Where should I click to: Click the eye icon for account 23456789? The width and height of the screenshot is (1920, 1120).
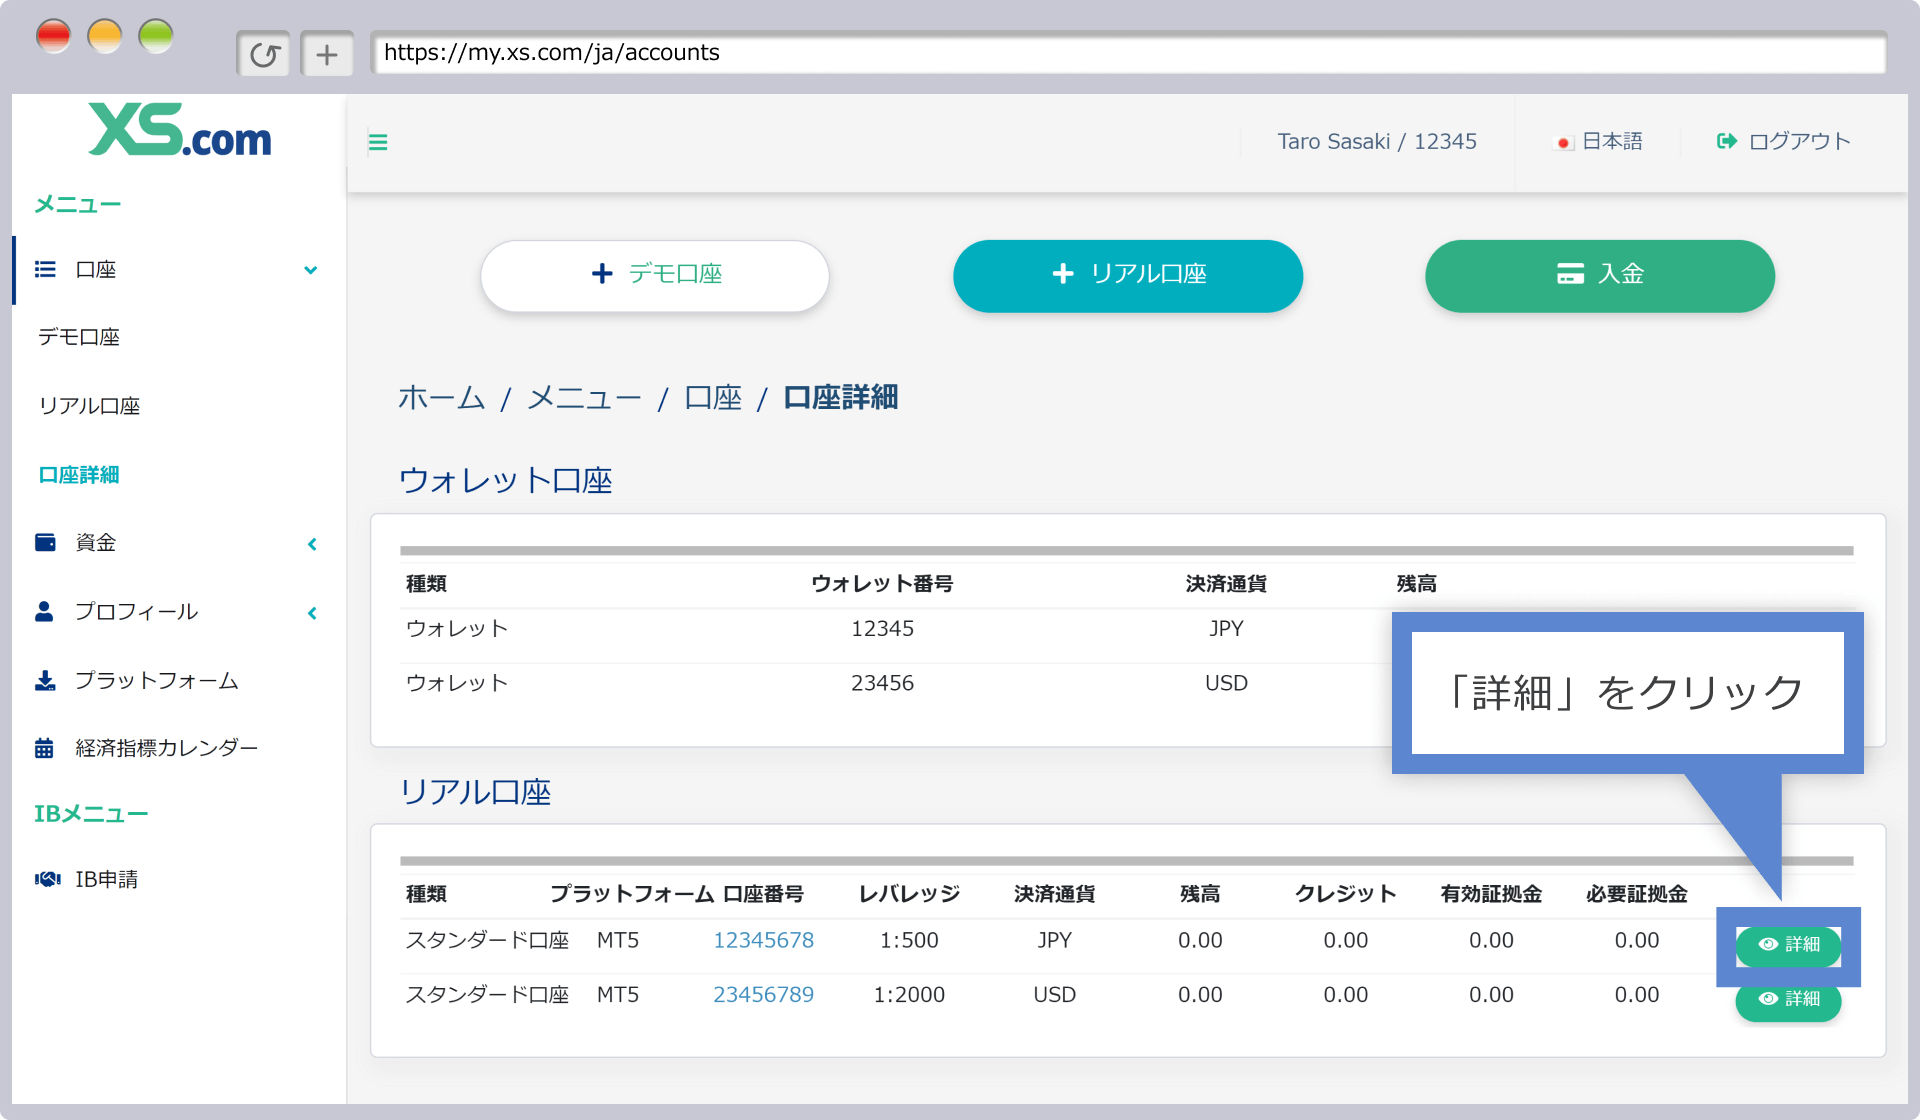(x=1768, y=999)
